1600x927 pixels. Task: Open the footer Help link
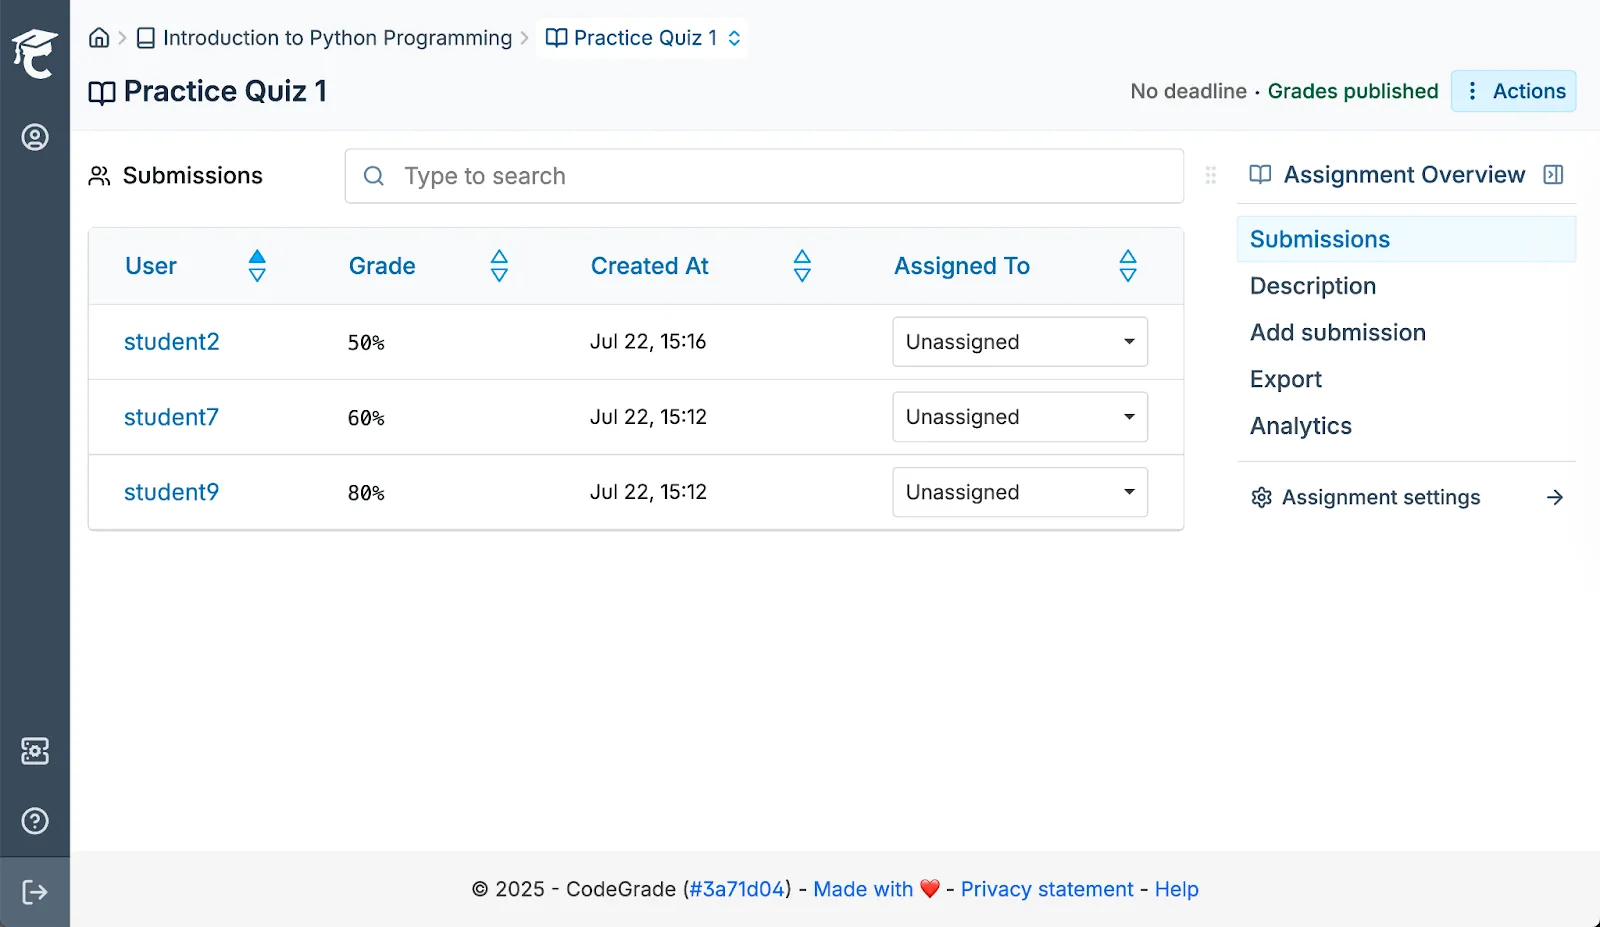[1176, 889]
